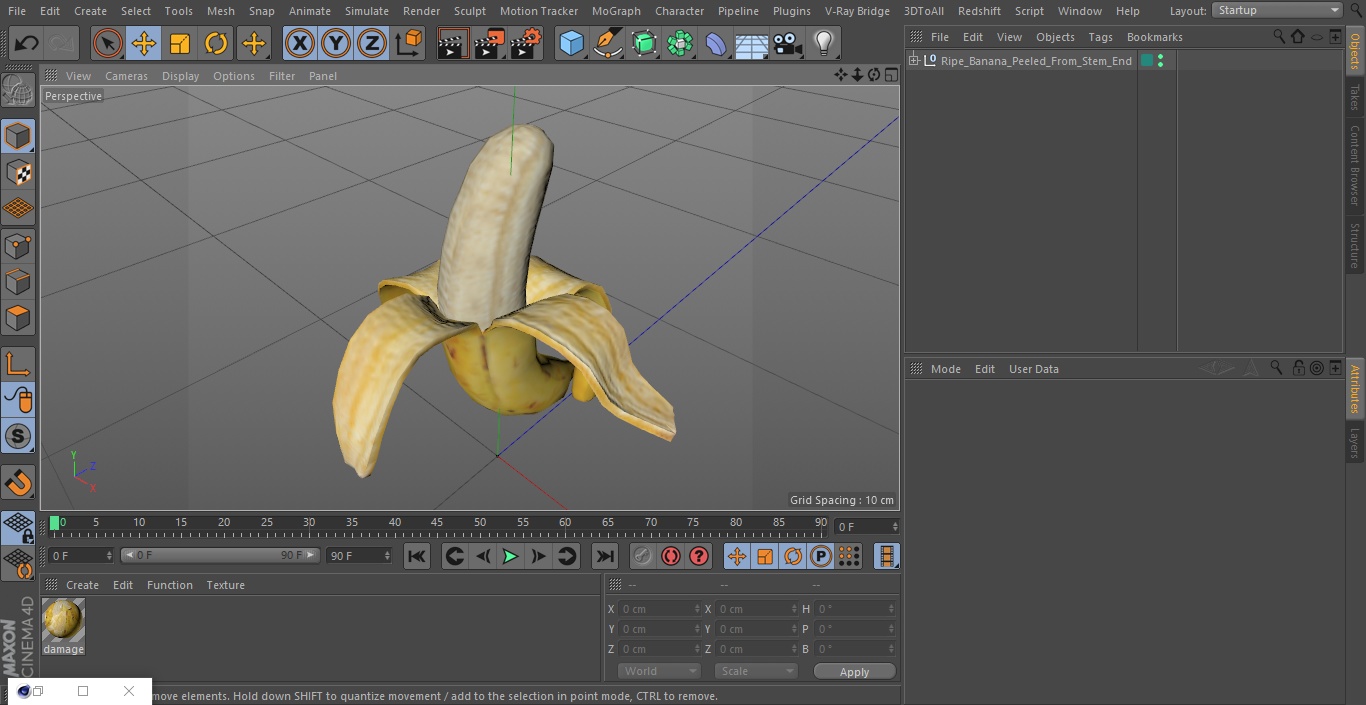Toggle Y axis lock
The image size is (1366, 705).
coord(336,43)
